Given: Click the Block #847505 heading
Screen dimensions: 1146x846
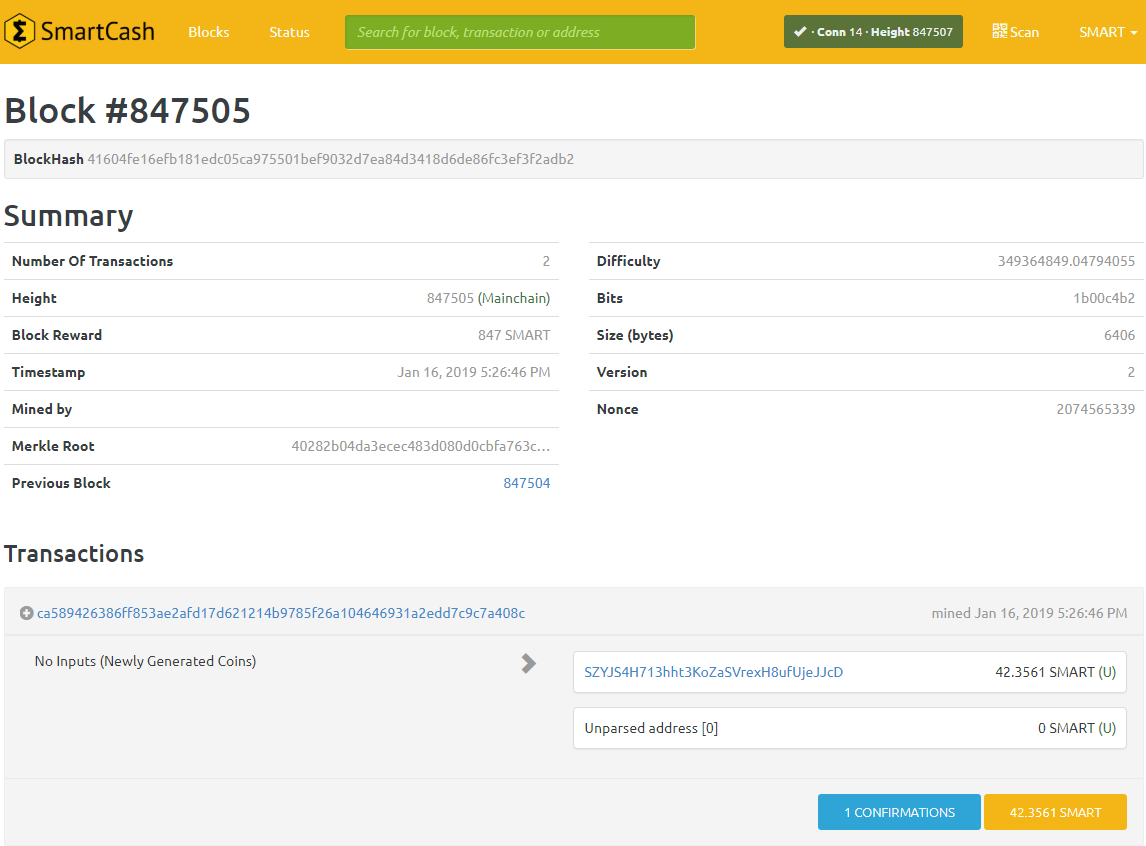Looking at the screenshot, I should (x=127, y=111).
